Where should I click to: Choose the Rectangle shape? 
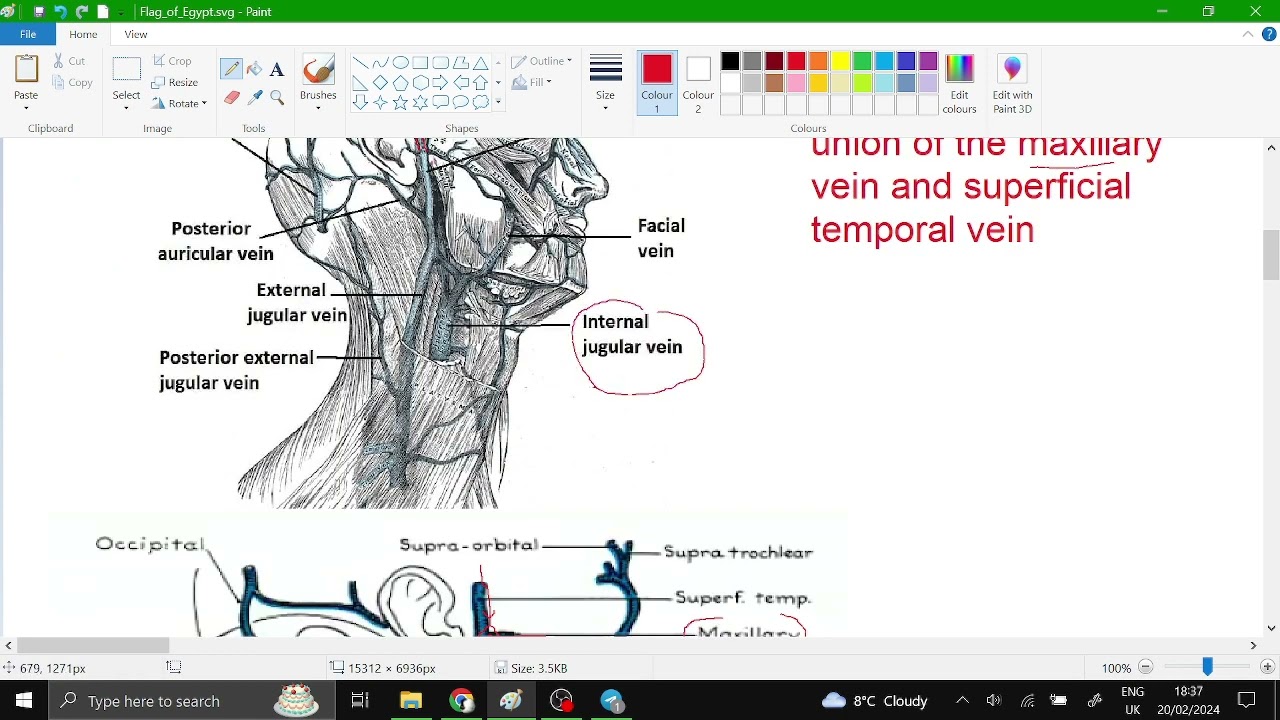pos(420,62)
